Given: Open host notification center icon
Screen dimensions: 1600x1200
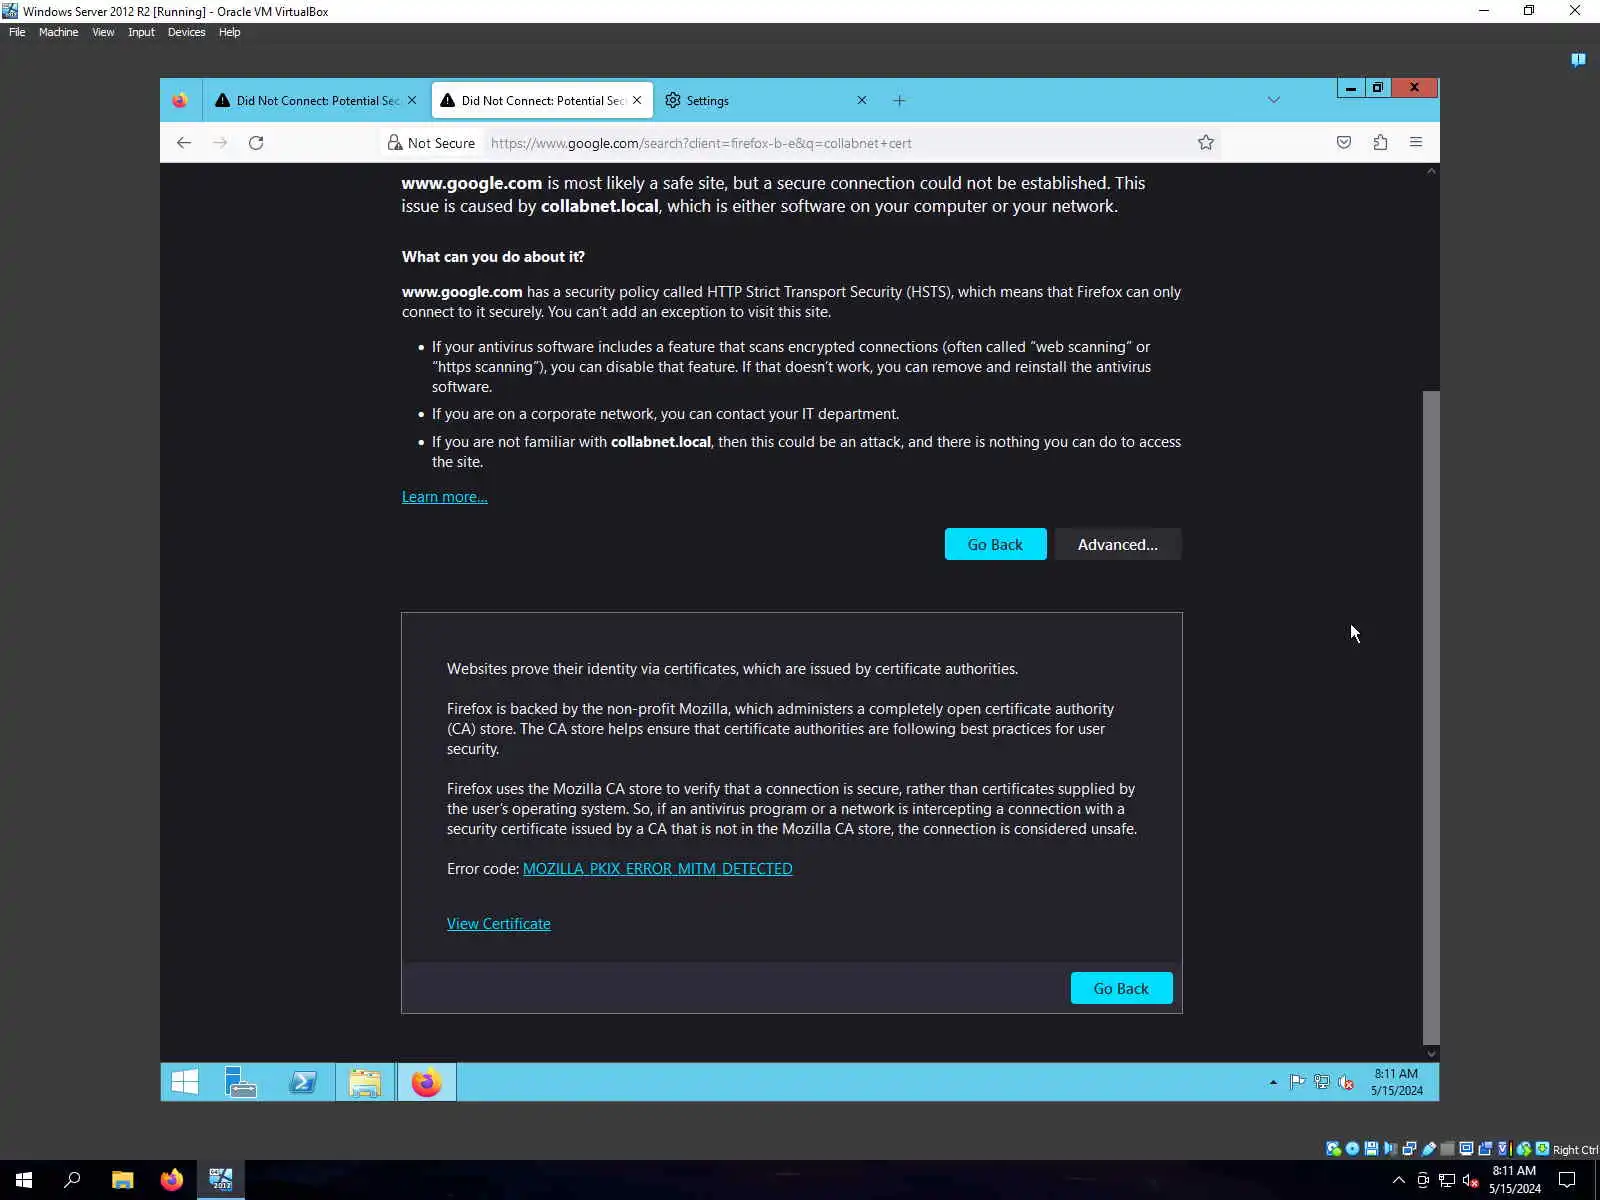Looking at the screenshot, I should coord(1567,1180).
